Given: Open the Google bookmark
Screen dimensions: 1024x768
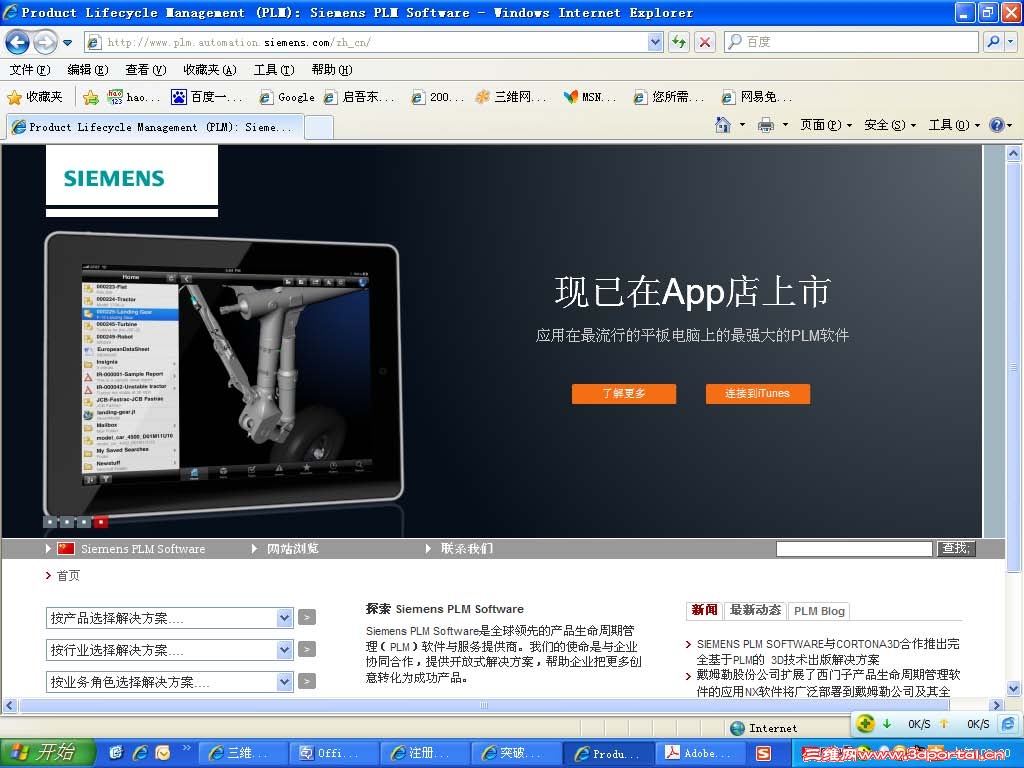Looking at the screenshot, I should click(x=287, y=97).
